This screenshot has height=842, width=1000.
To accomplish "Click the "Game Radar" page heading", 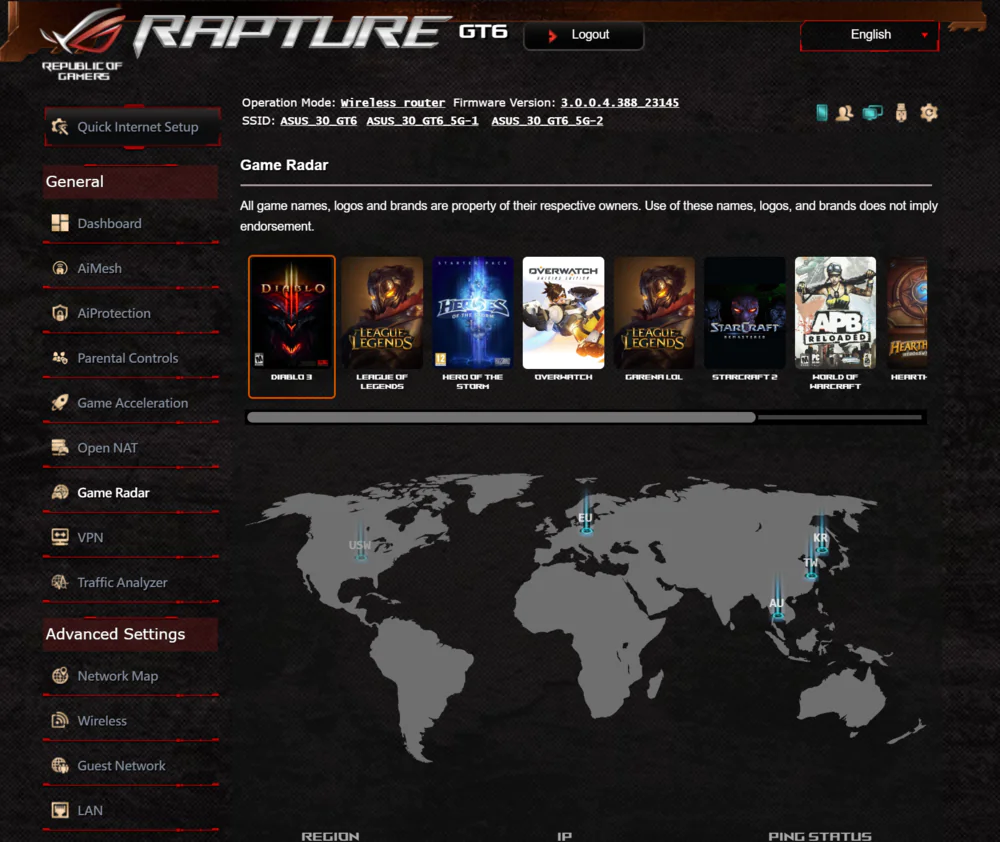I will [284, 165].
